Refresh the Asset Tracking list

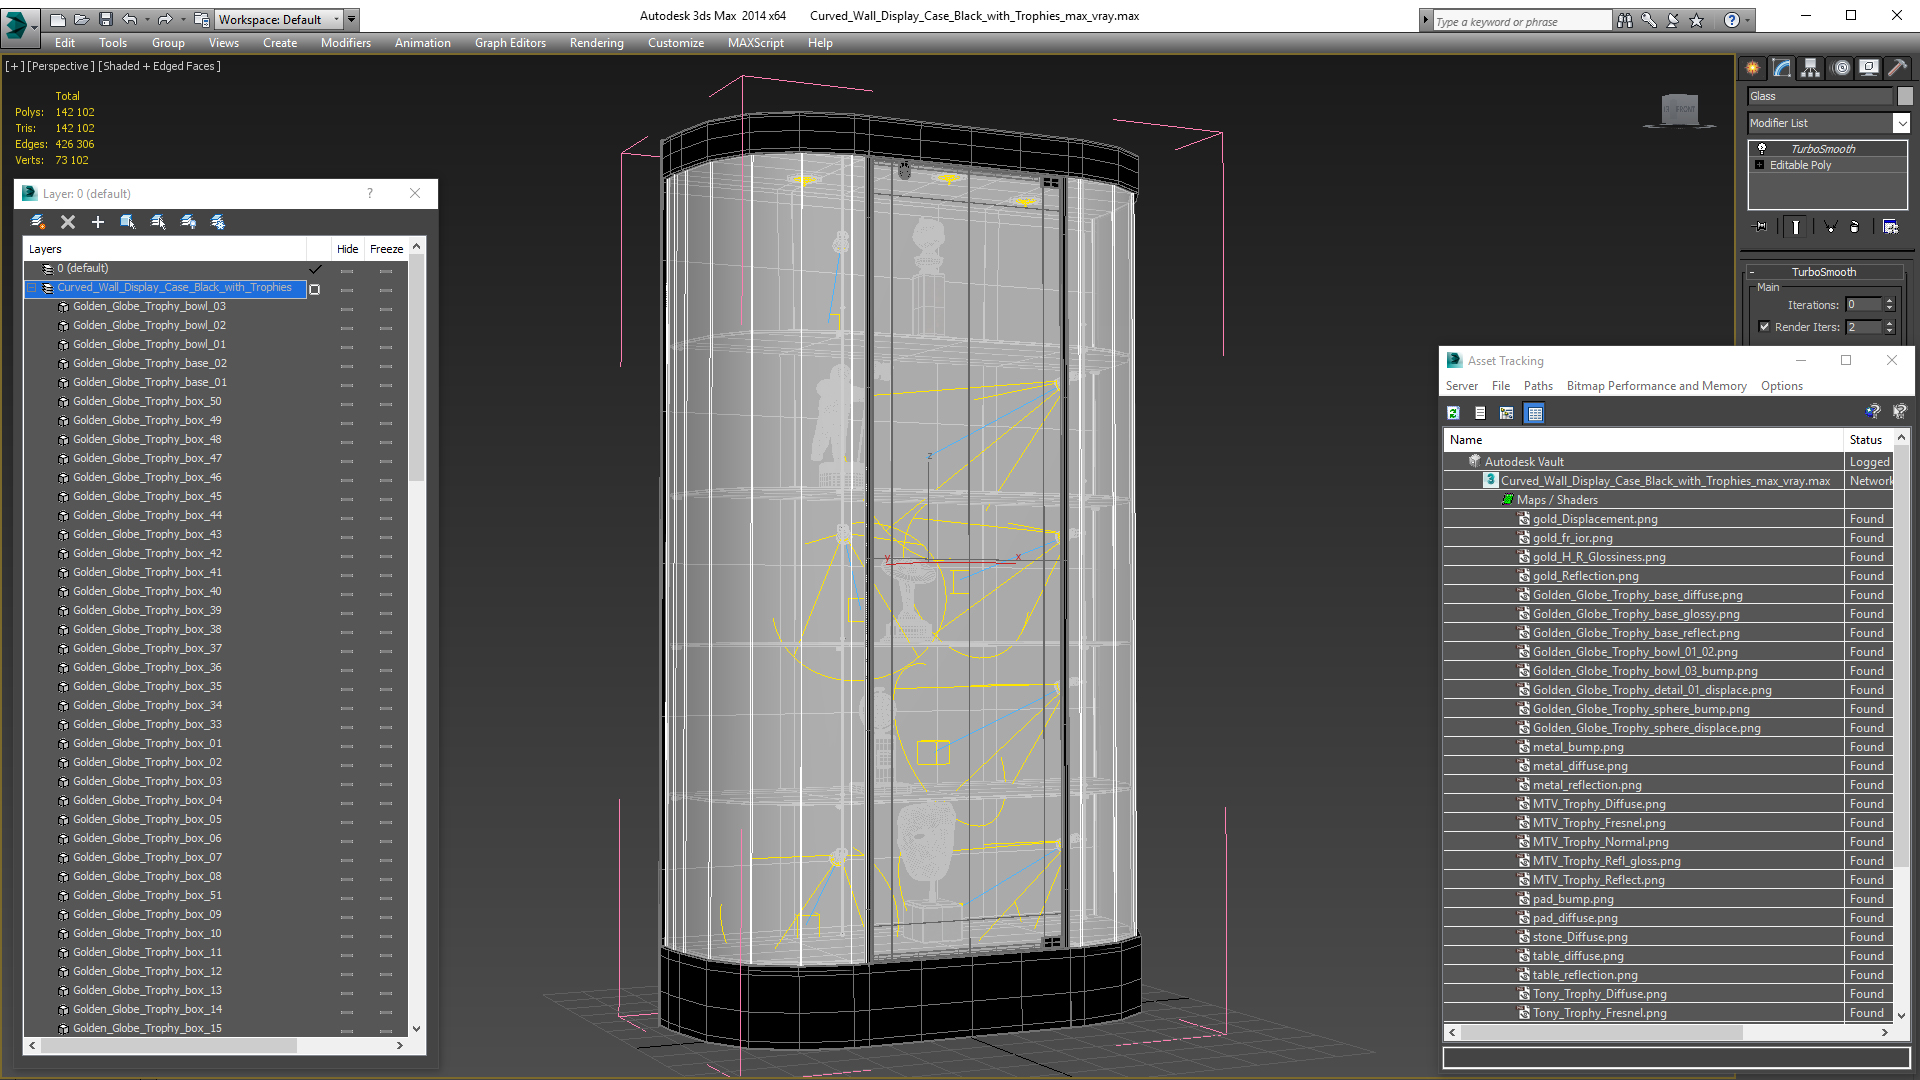pos(1453,413)
